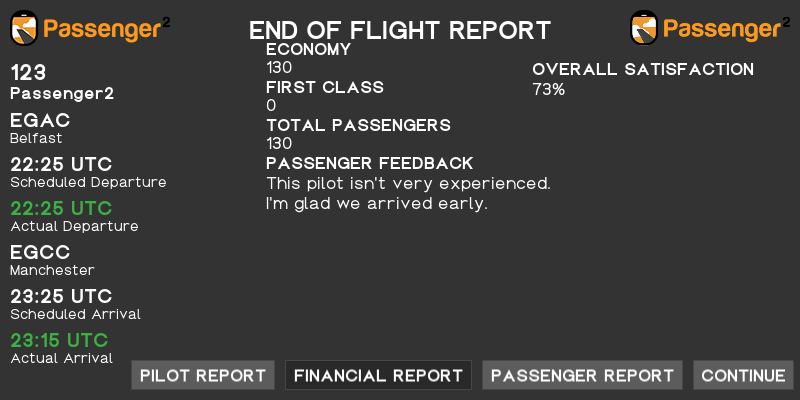The width and height of the screenshot is (800, 400).
Task: Click the green actual arrival time 23:15
Action: [59, 341]
